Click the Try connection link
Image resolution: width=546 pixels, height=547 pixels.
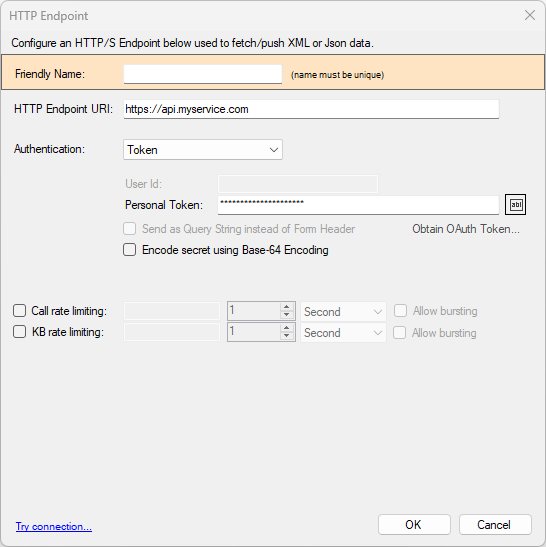coord(54,526)
